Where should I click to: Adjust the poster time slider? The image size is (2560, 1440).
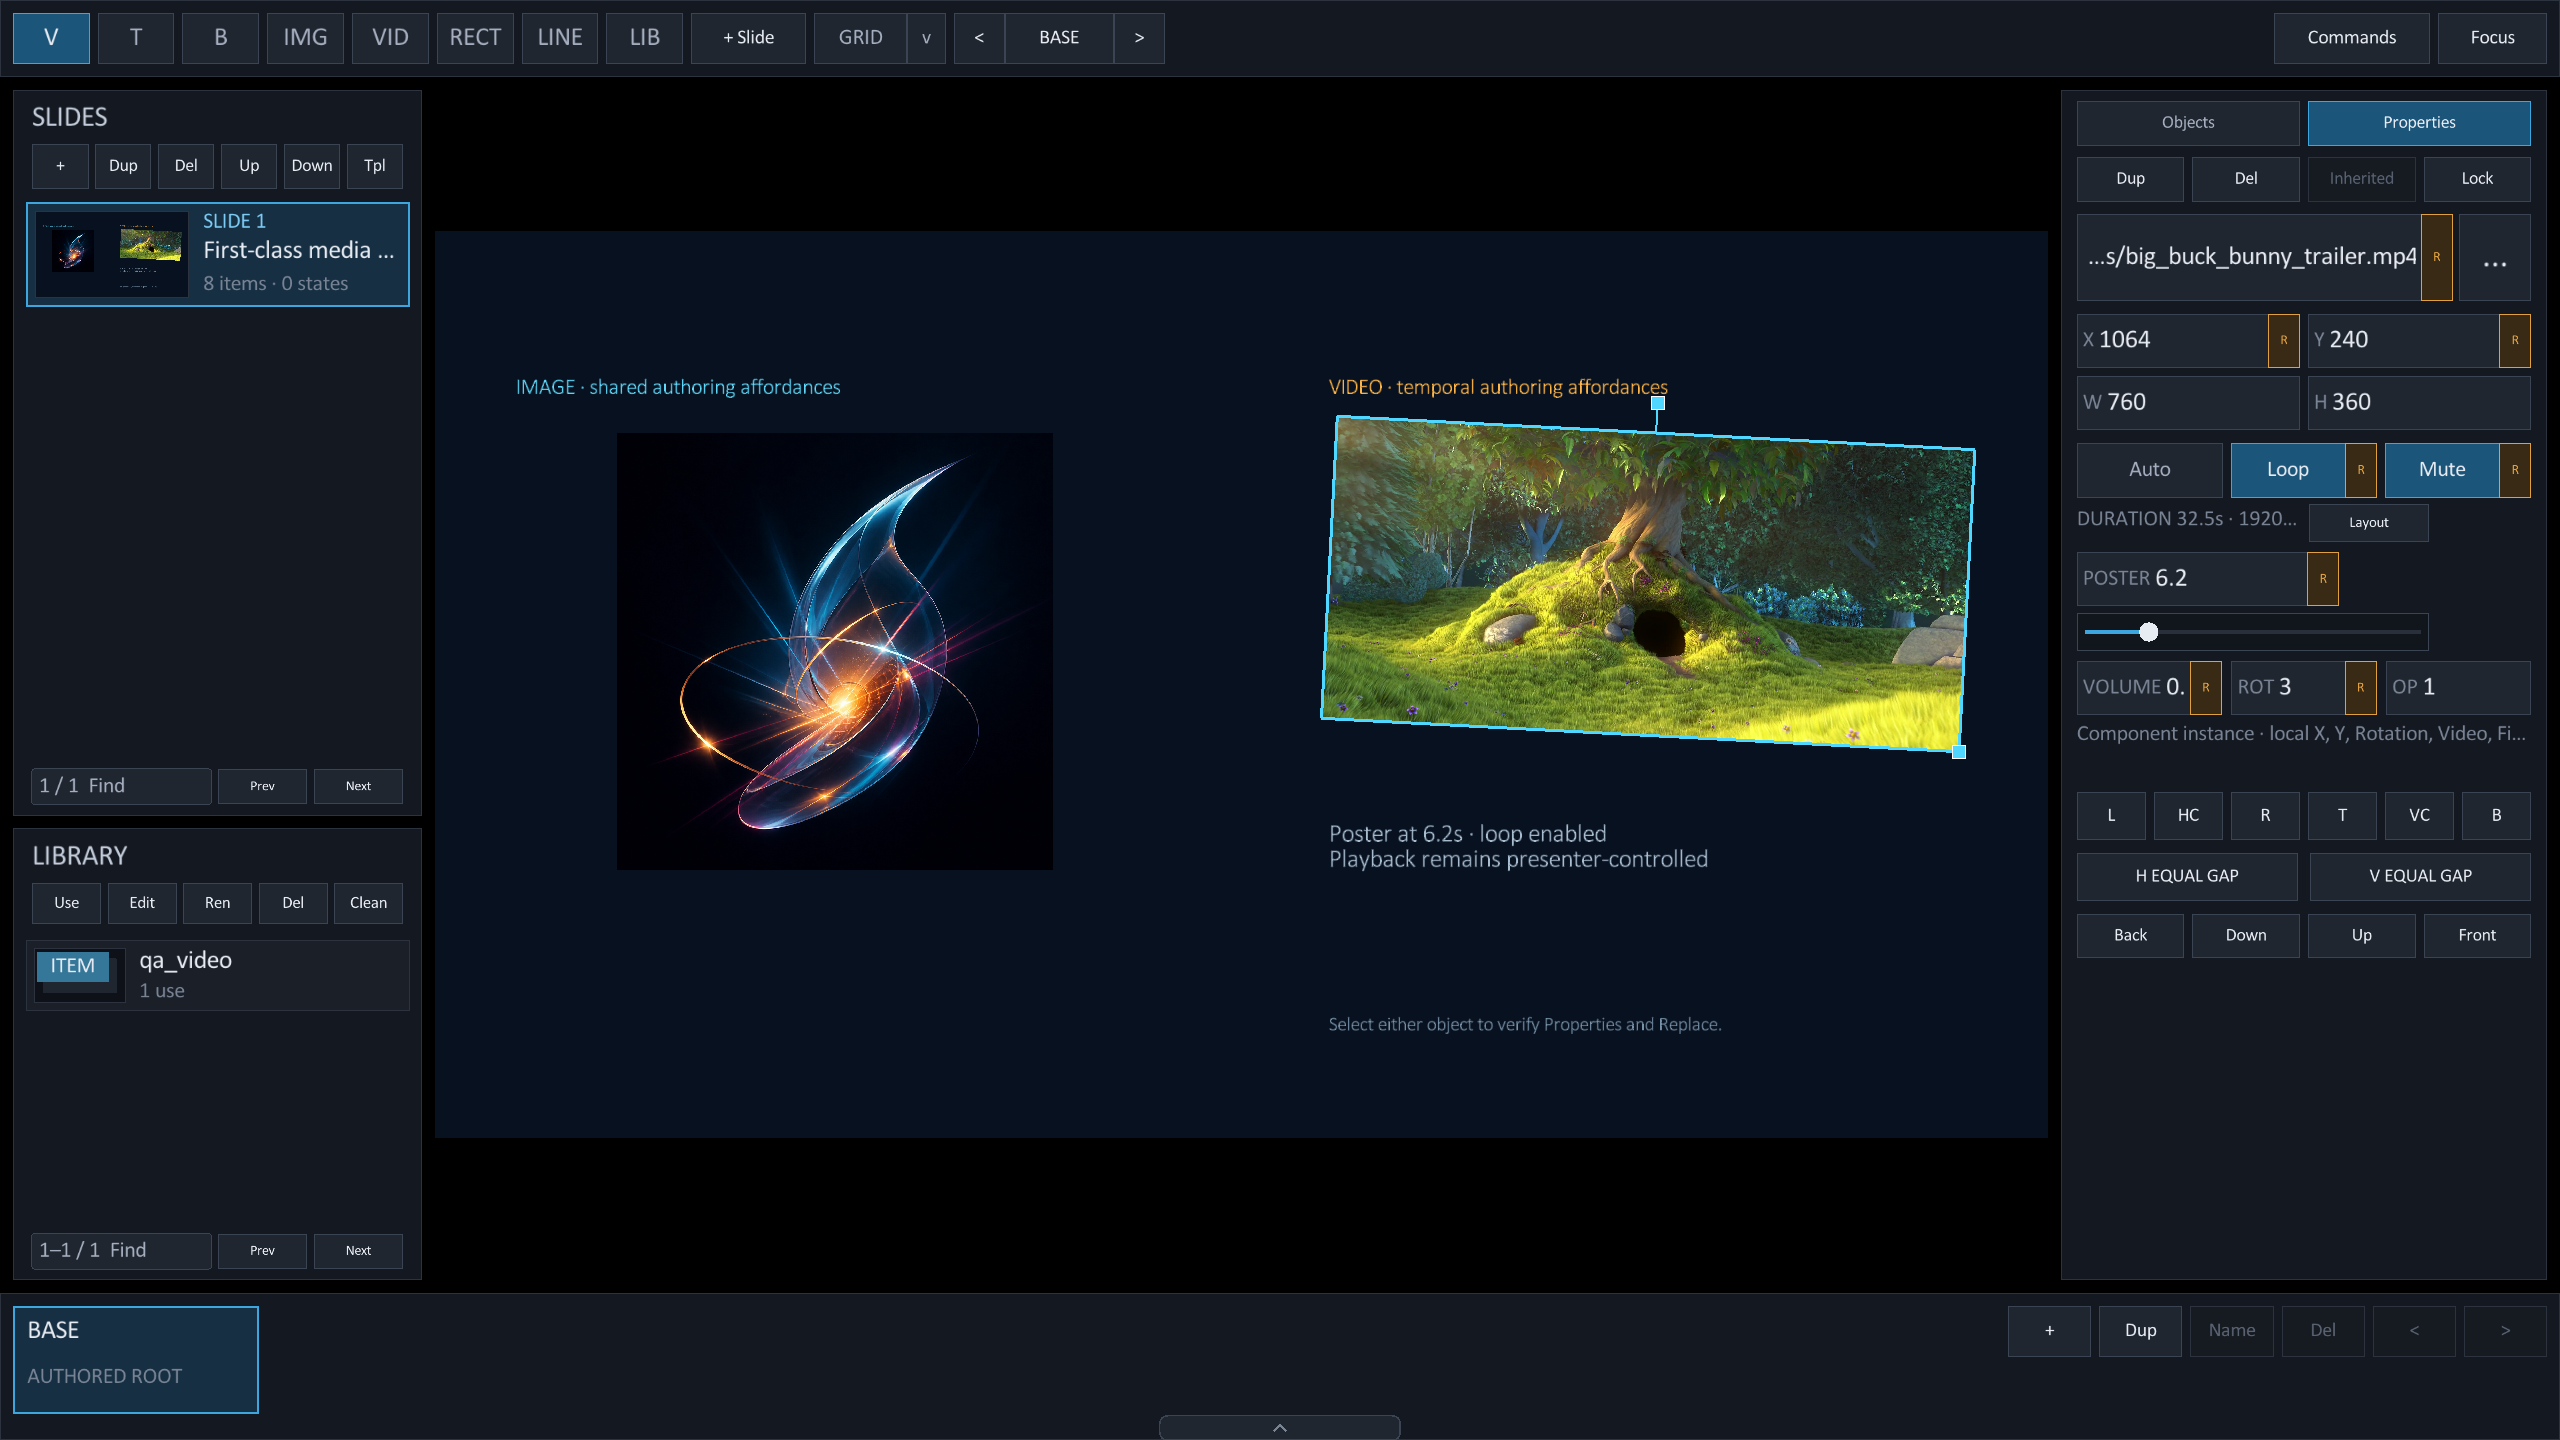point(2252,632)
